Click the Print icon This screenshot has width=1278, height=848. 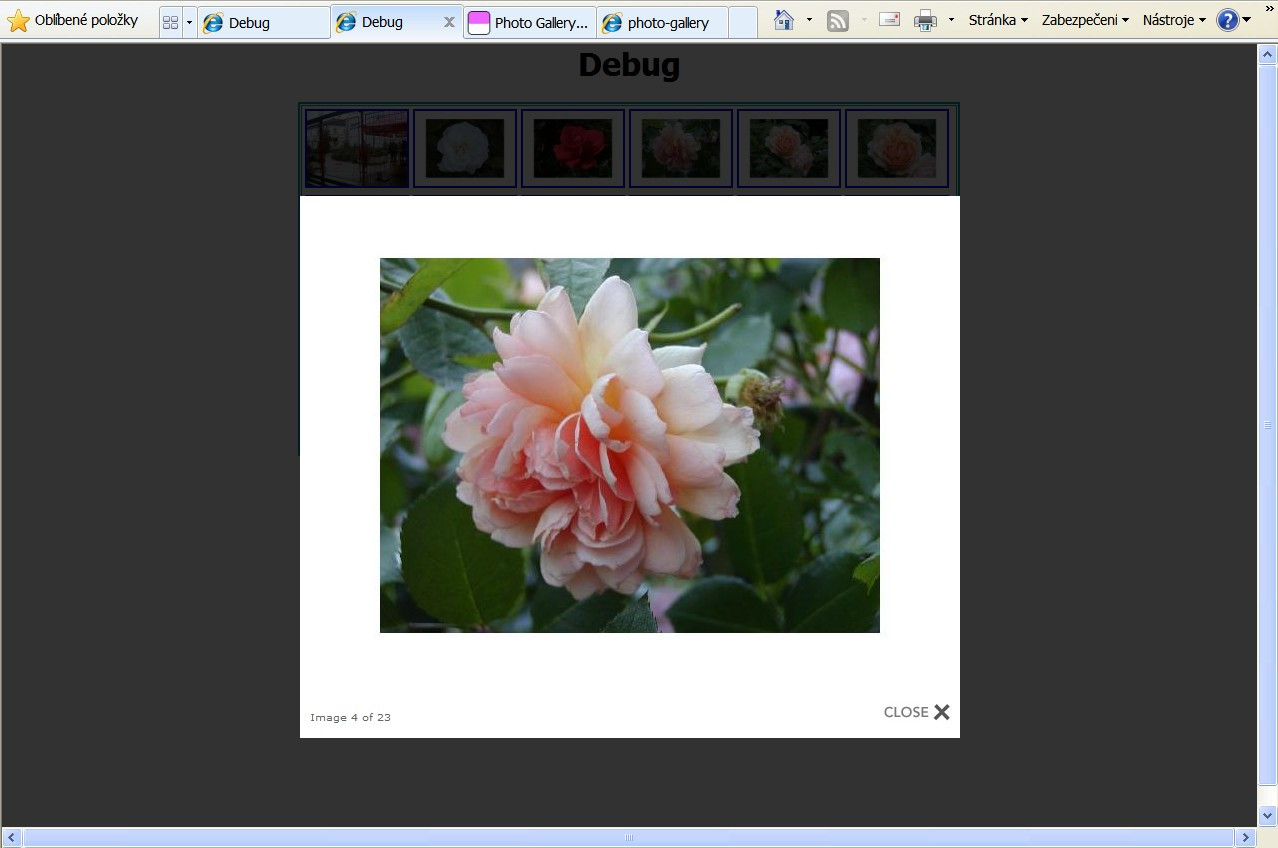coord(926,20)
